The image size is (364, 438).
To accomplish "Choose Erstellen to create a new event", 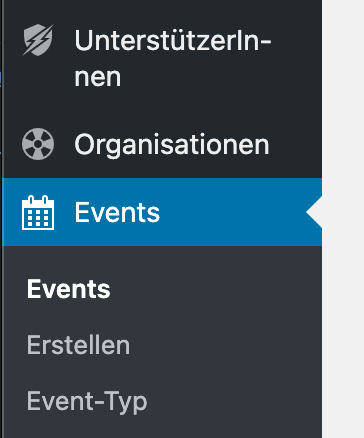I will (78, 345).
